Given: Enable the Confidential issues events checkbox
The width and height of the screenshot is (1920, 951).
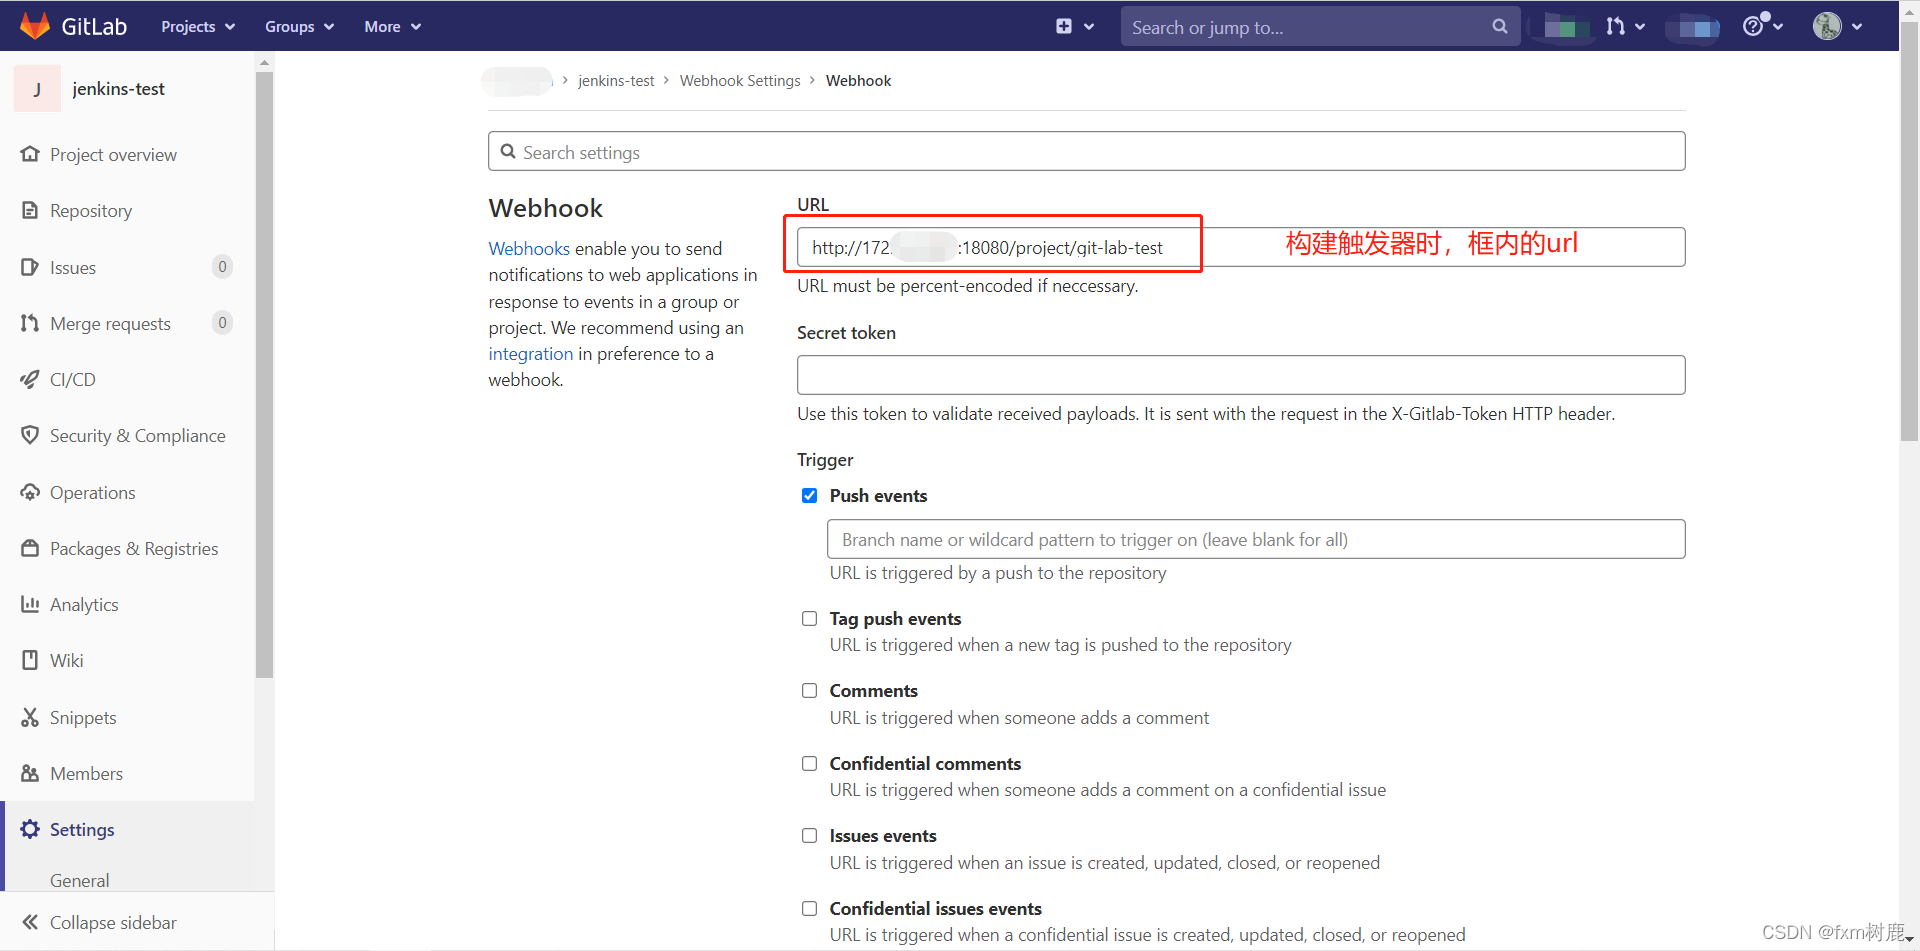Looking at the screenshot, I should click(x=810, y=909).
